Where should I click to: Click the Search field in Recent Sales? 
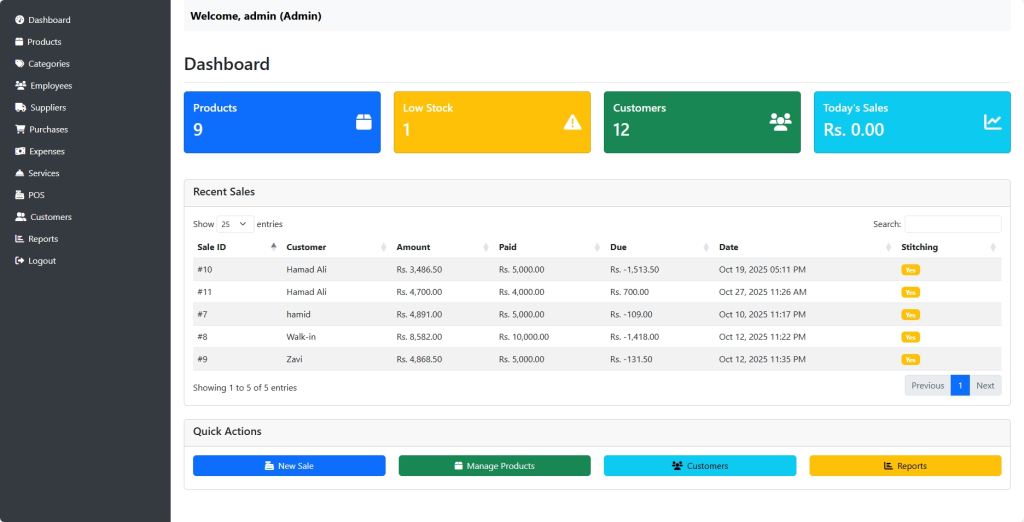coord(952,224)
